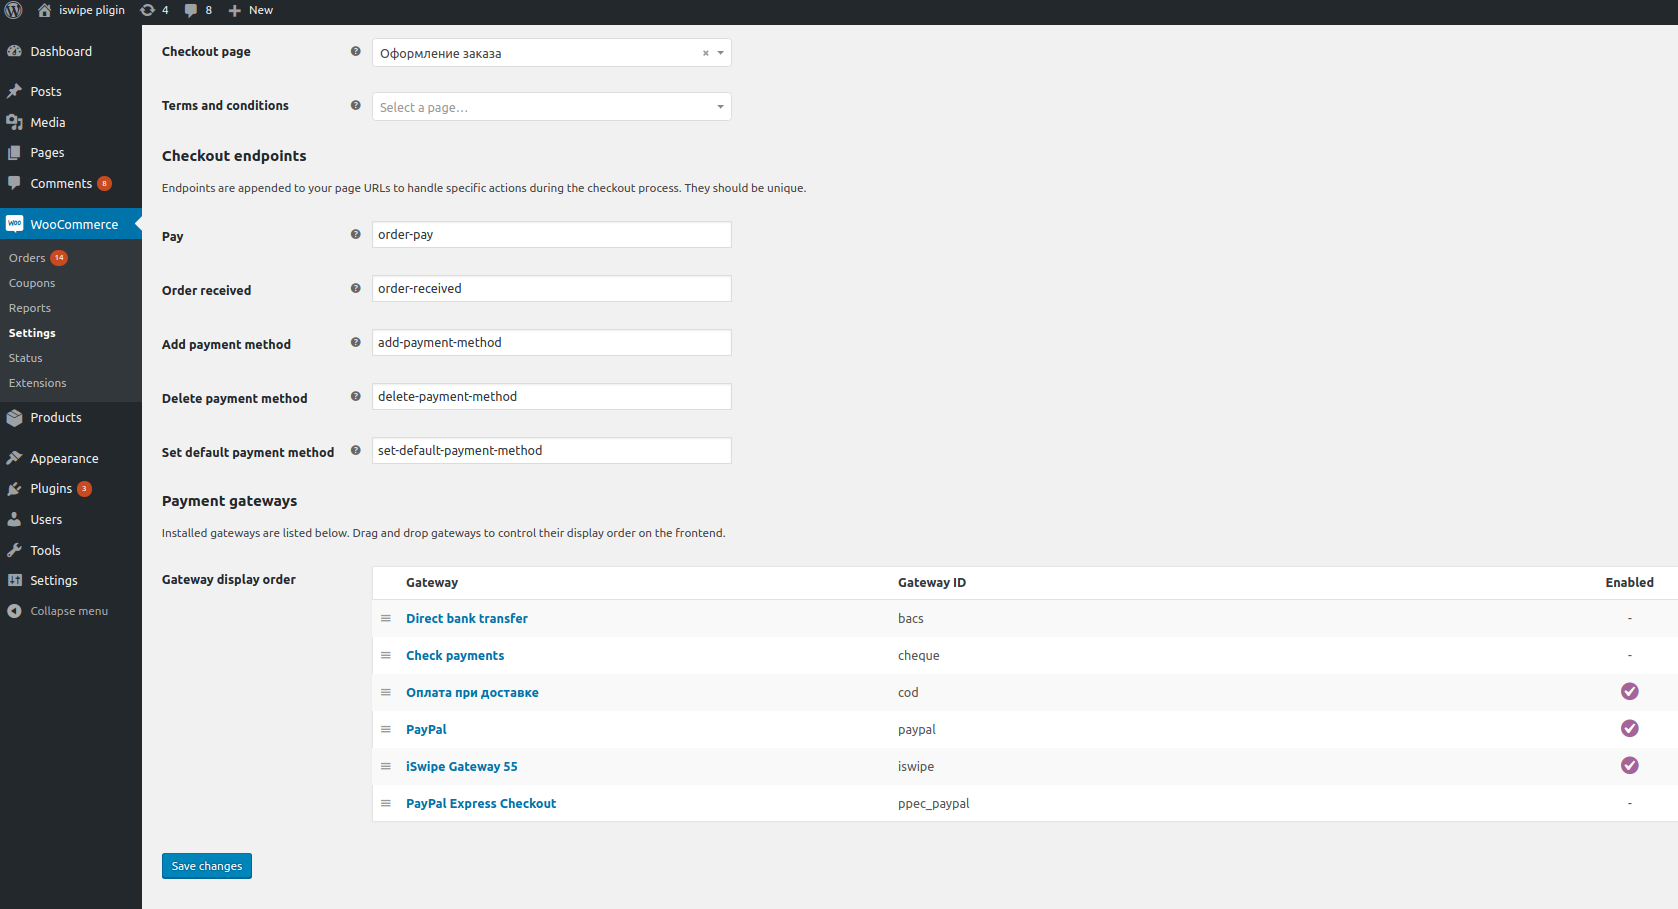Click the Set default payment method field
The height and width of the screenshot is (909, 1678).
[x=552, y=451]
